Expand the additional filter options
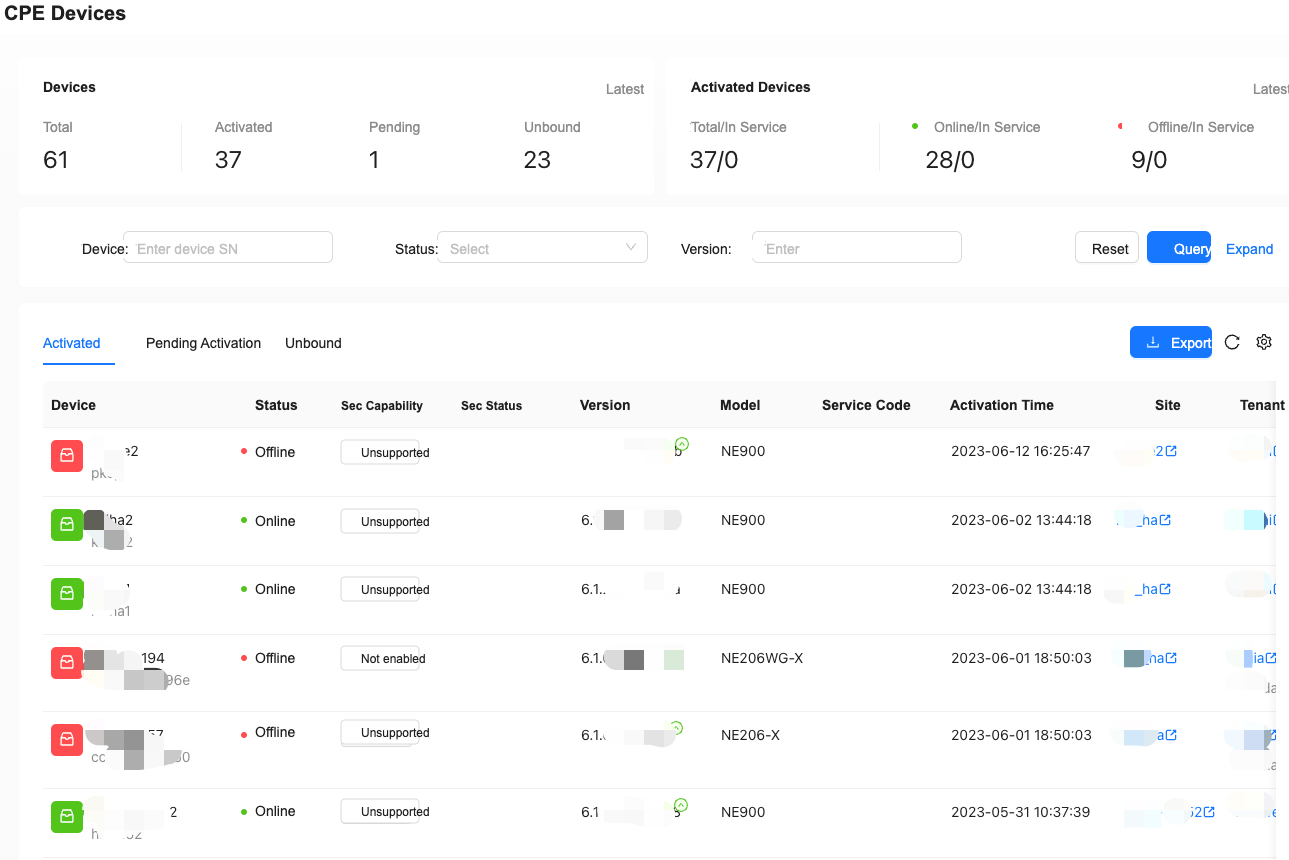This screenshot has height=860, width=1289. tap(1250, 249)
